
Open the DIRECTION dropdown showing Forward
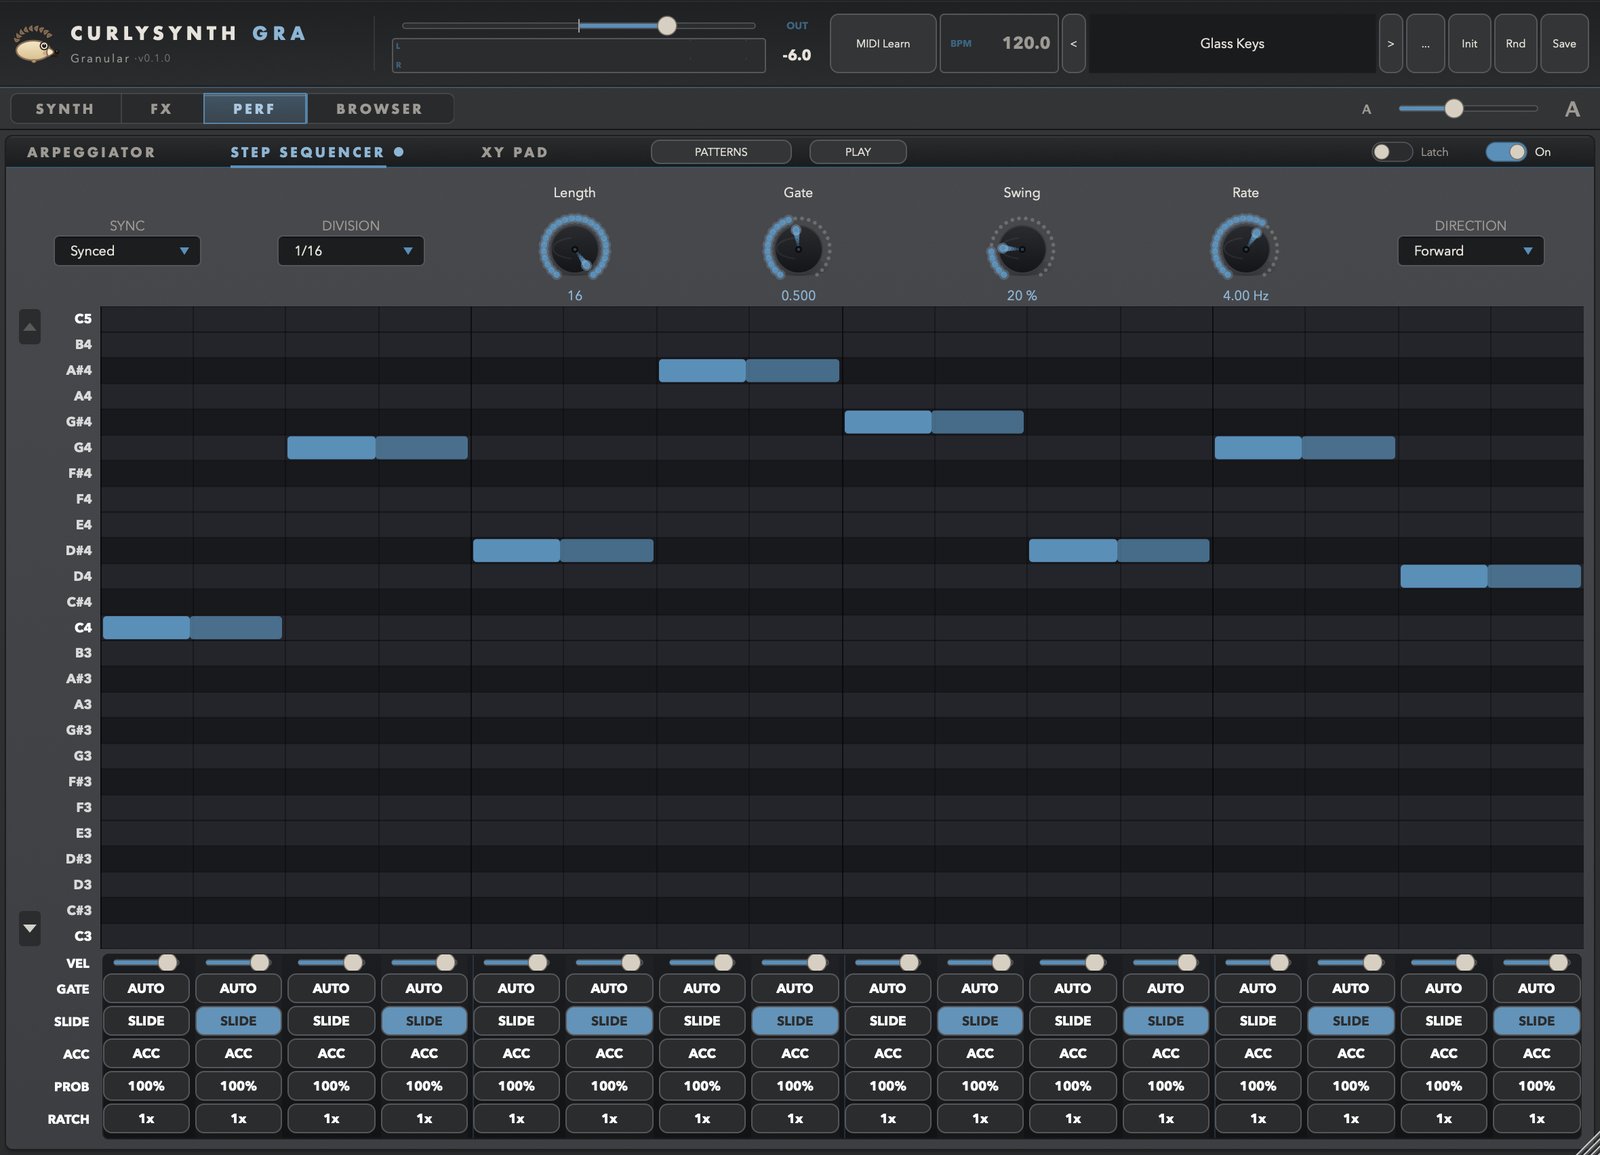click(x=1470, y=251)
